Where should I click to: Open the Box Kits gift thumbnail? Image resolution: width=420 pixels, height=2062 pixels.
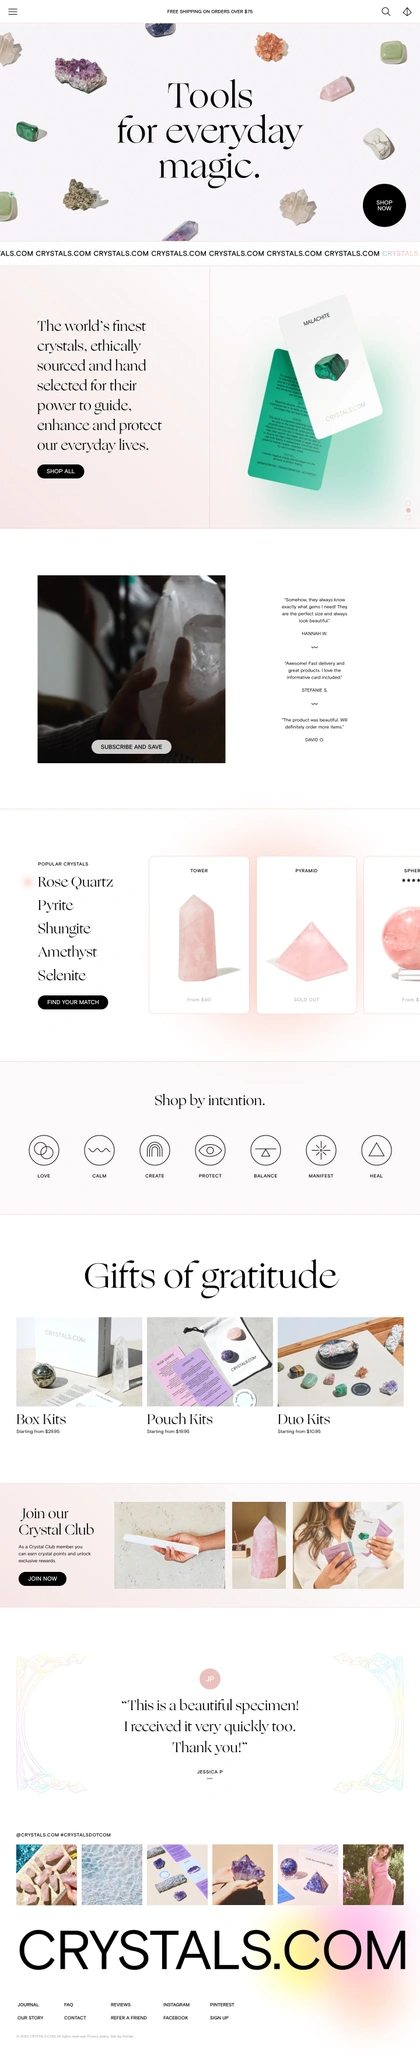click(79, 1361)
